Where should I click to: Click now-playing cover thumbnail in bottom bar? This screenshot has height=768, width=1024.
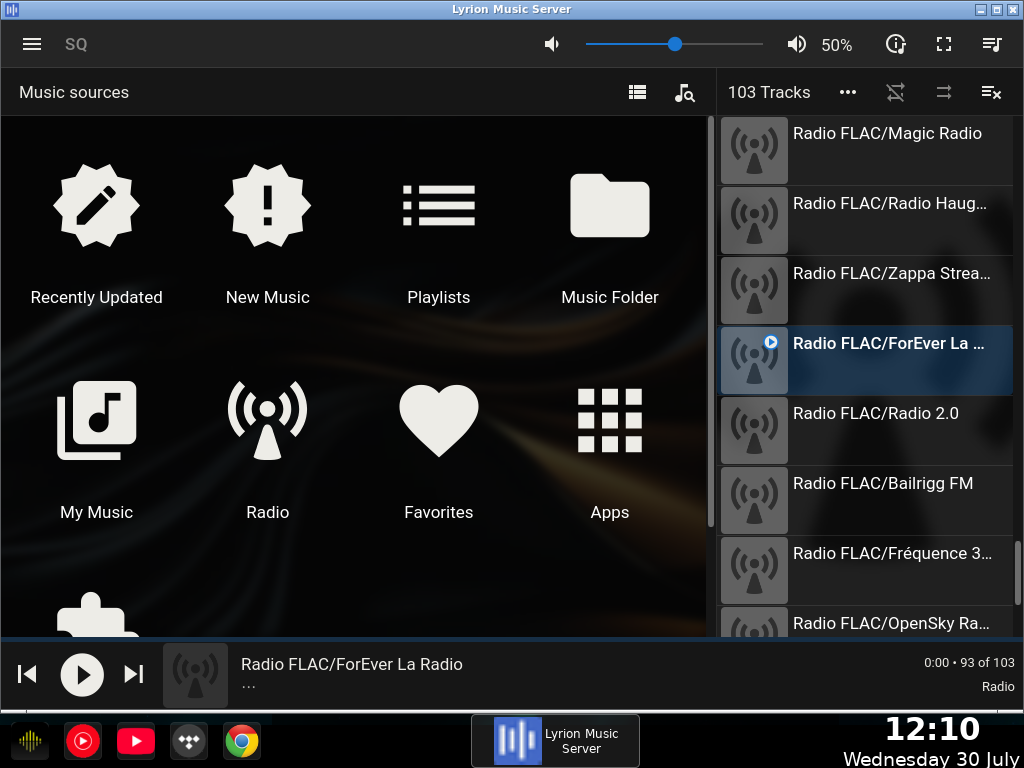195,675
